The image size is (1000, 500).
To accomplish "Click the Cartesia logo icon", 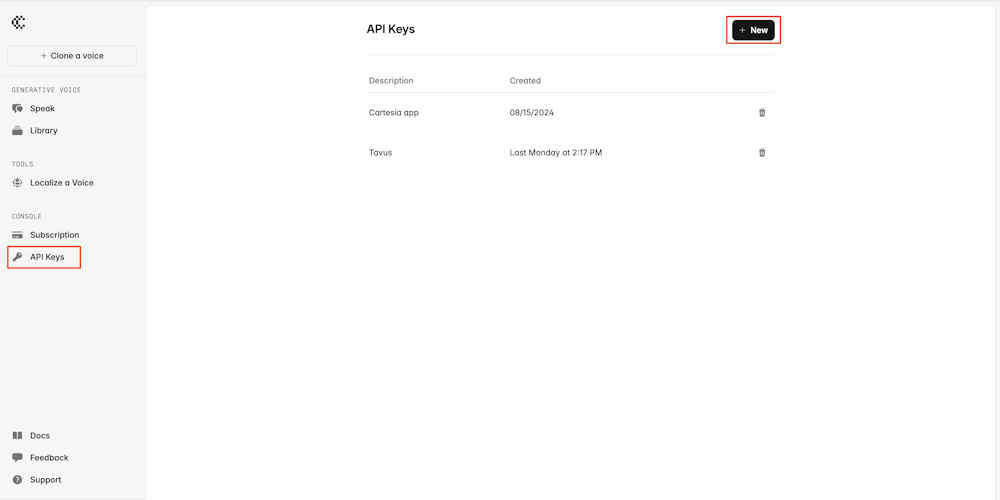I will point(18,22).
